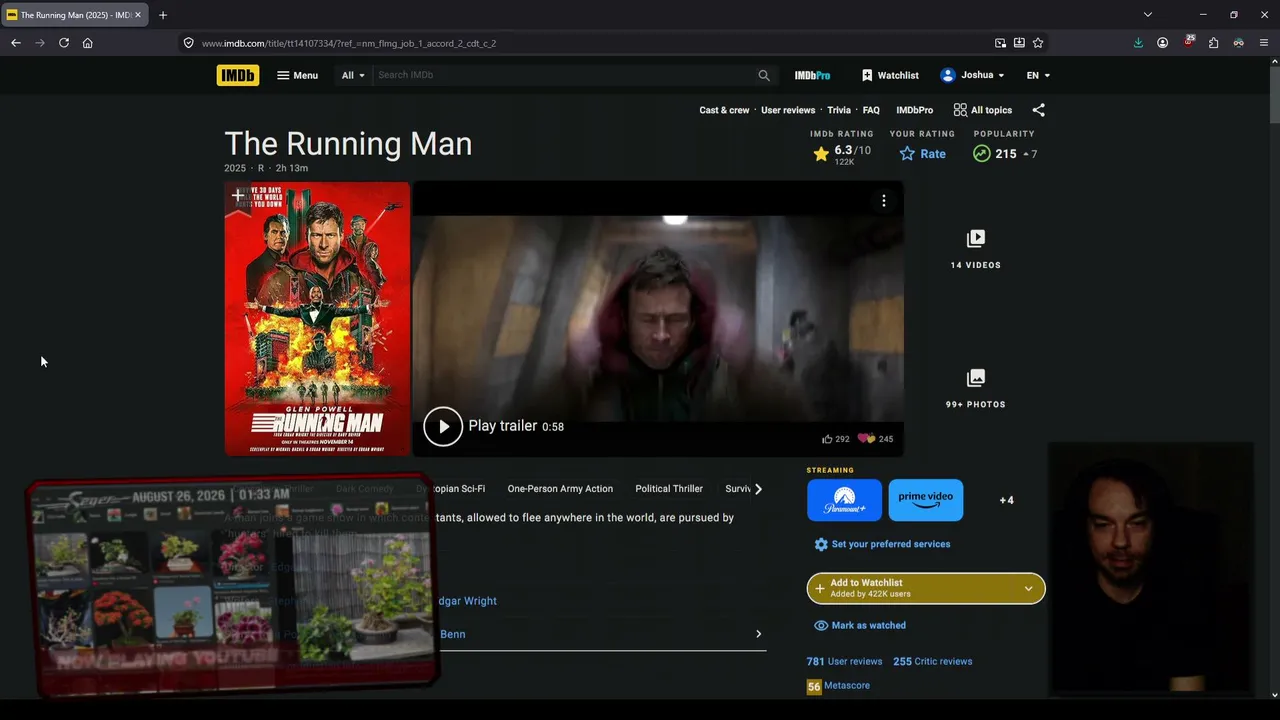This screenshot has width=1280, height=720.
Task: Like the trailer with thumbs up
Action: [835, 439]
